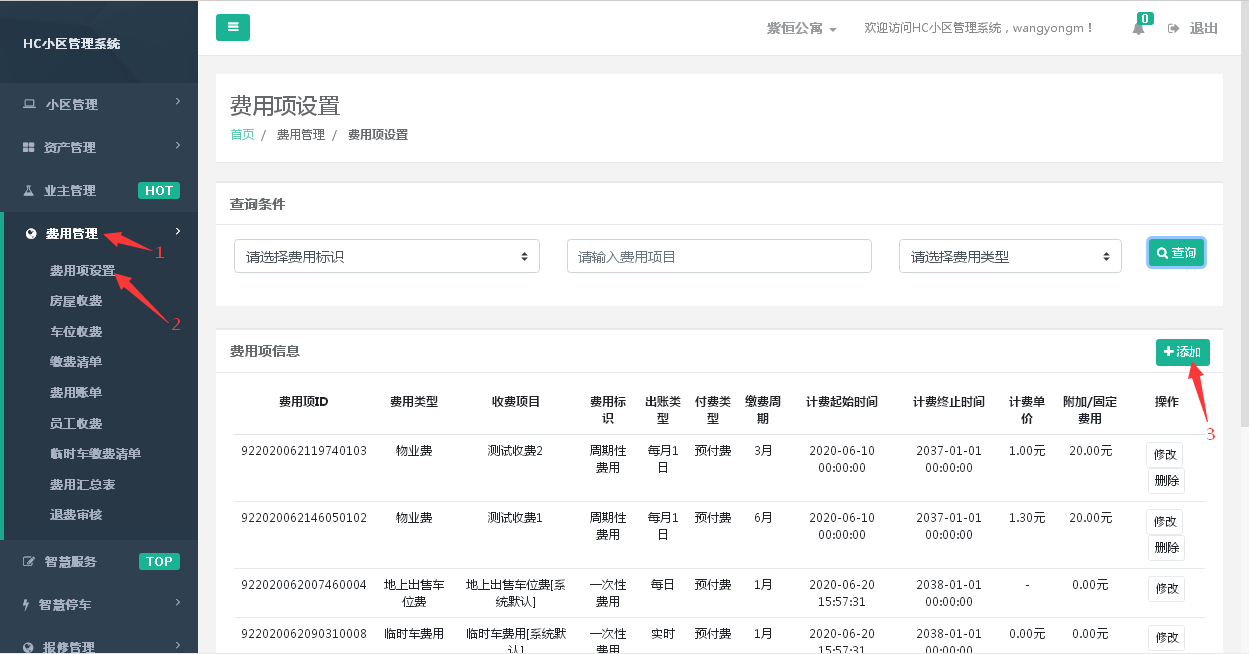Click the globe icon beside 费用管理
Screen dimensions: 1249x654
31,234
